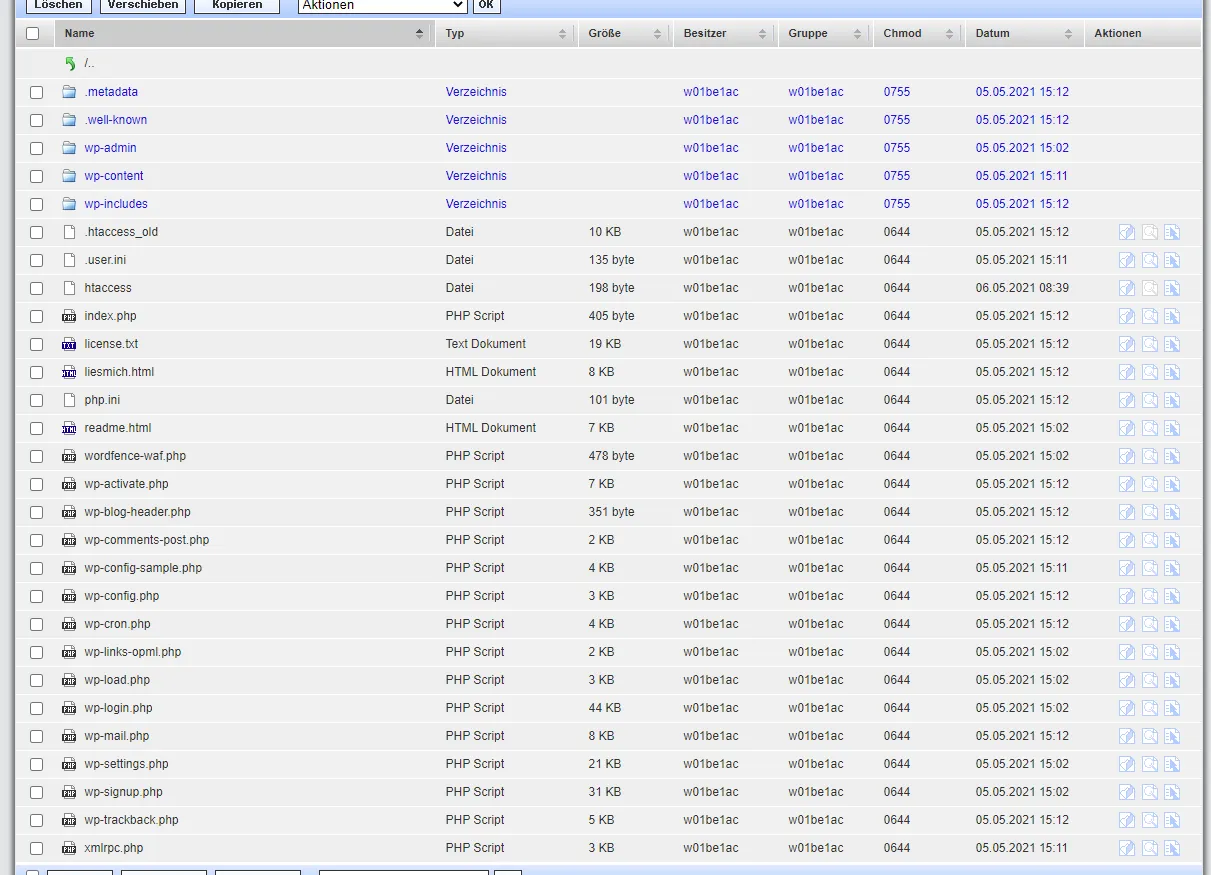Click the sort arrows in the Typ column
The height and width of the screenshot is (875, 1211).
coord(562,34)
